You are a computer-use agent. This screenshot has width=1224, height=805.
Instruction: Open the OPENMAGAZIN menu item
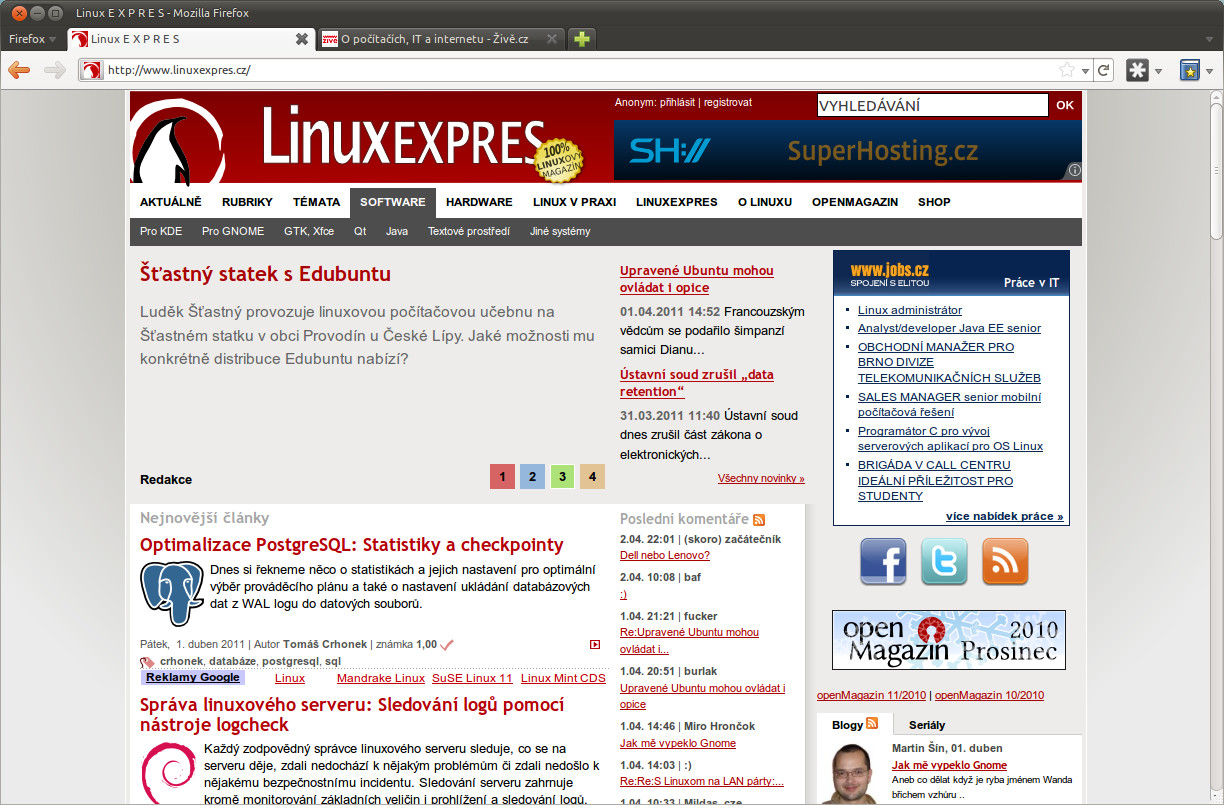(x=855, y=202)
